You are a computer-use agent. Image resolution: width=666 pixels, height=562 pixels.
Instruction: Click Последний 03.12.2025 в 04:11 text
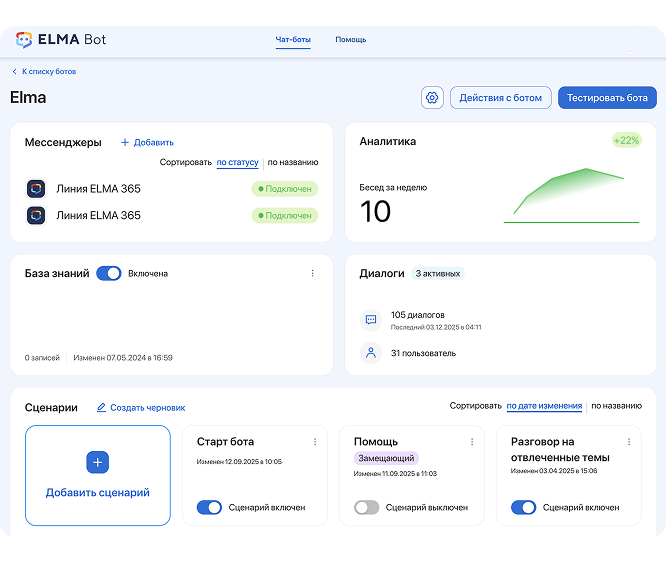point(436,327)
